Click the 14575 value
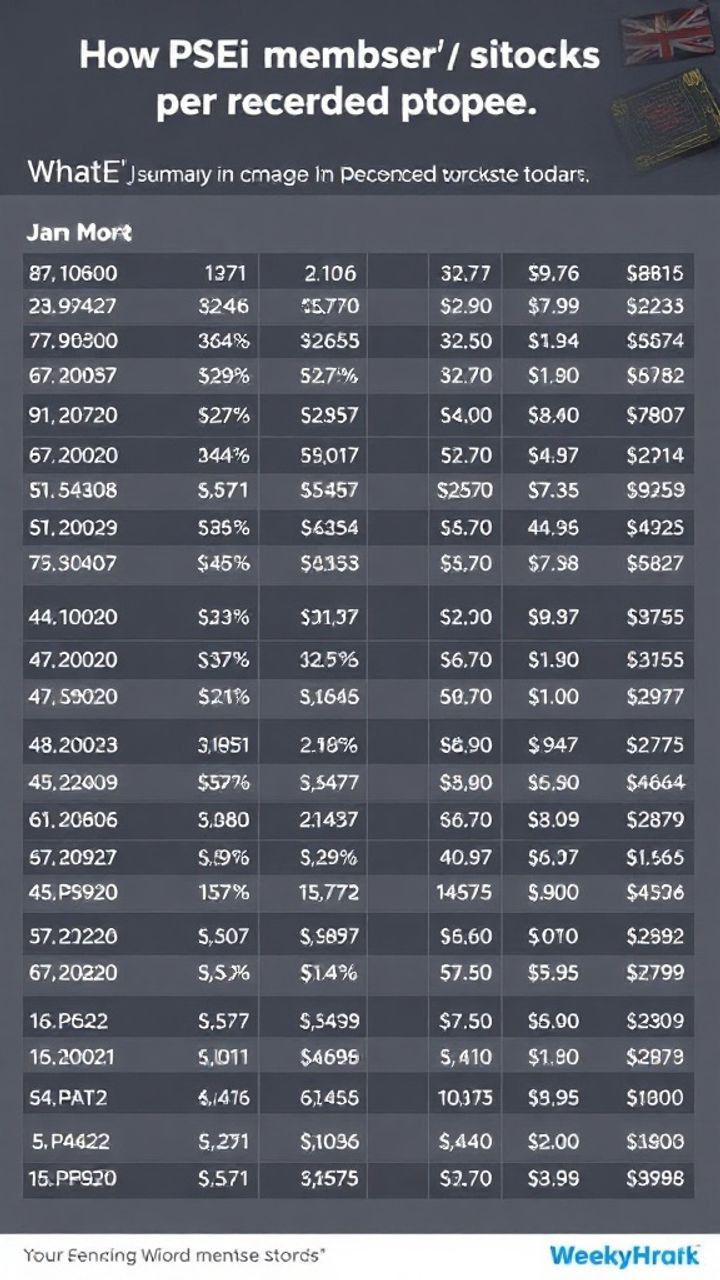 pyautogui.click(x=465, y=893)
